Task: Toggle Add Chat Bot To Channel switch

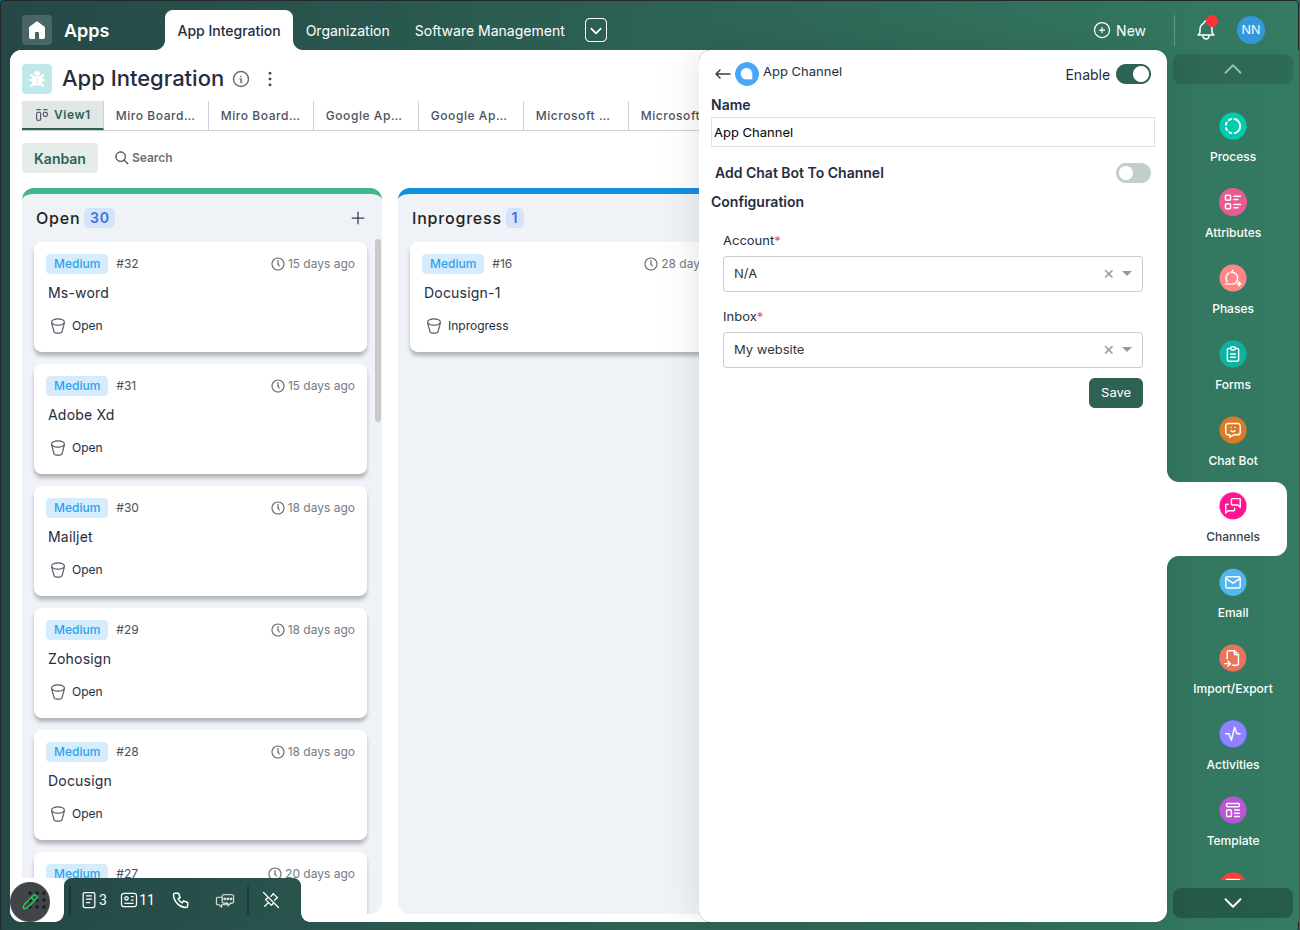Action: 1133,173
